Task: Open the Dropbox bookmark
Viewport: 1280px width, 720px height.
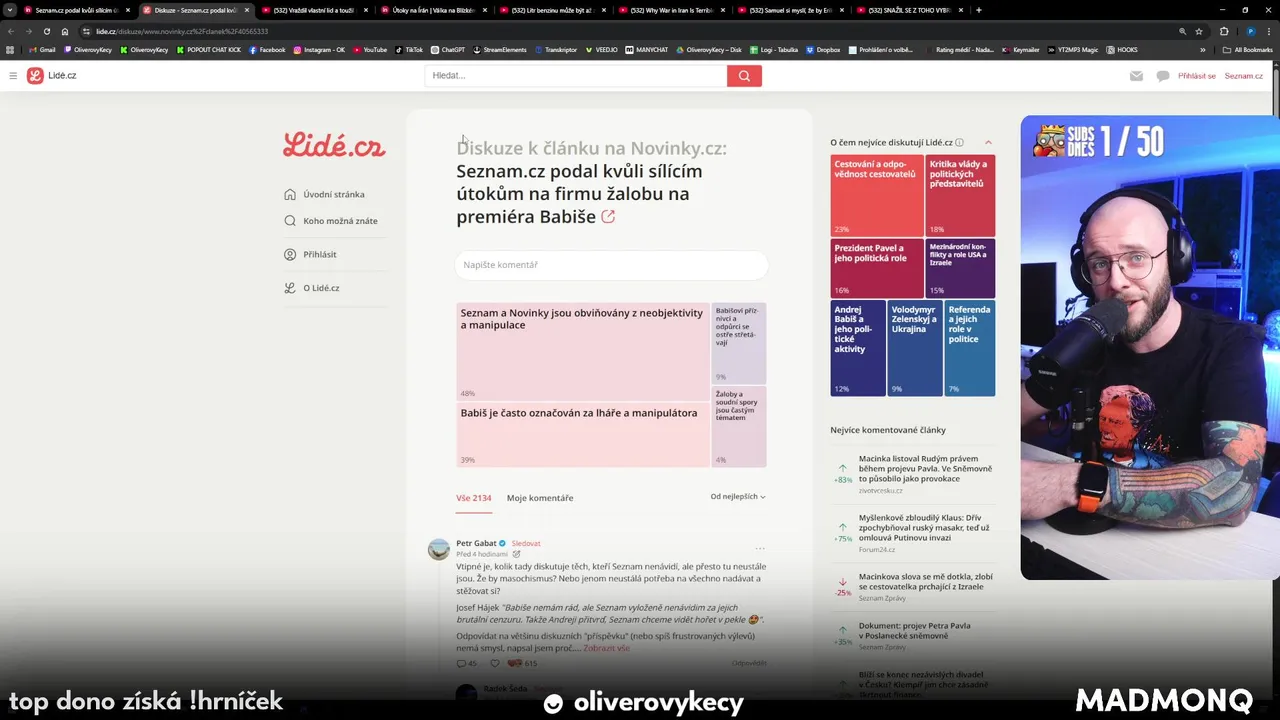Action: [x=823, y=49]
